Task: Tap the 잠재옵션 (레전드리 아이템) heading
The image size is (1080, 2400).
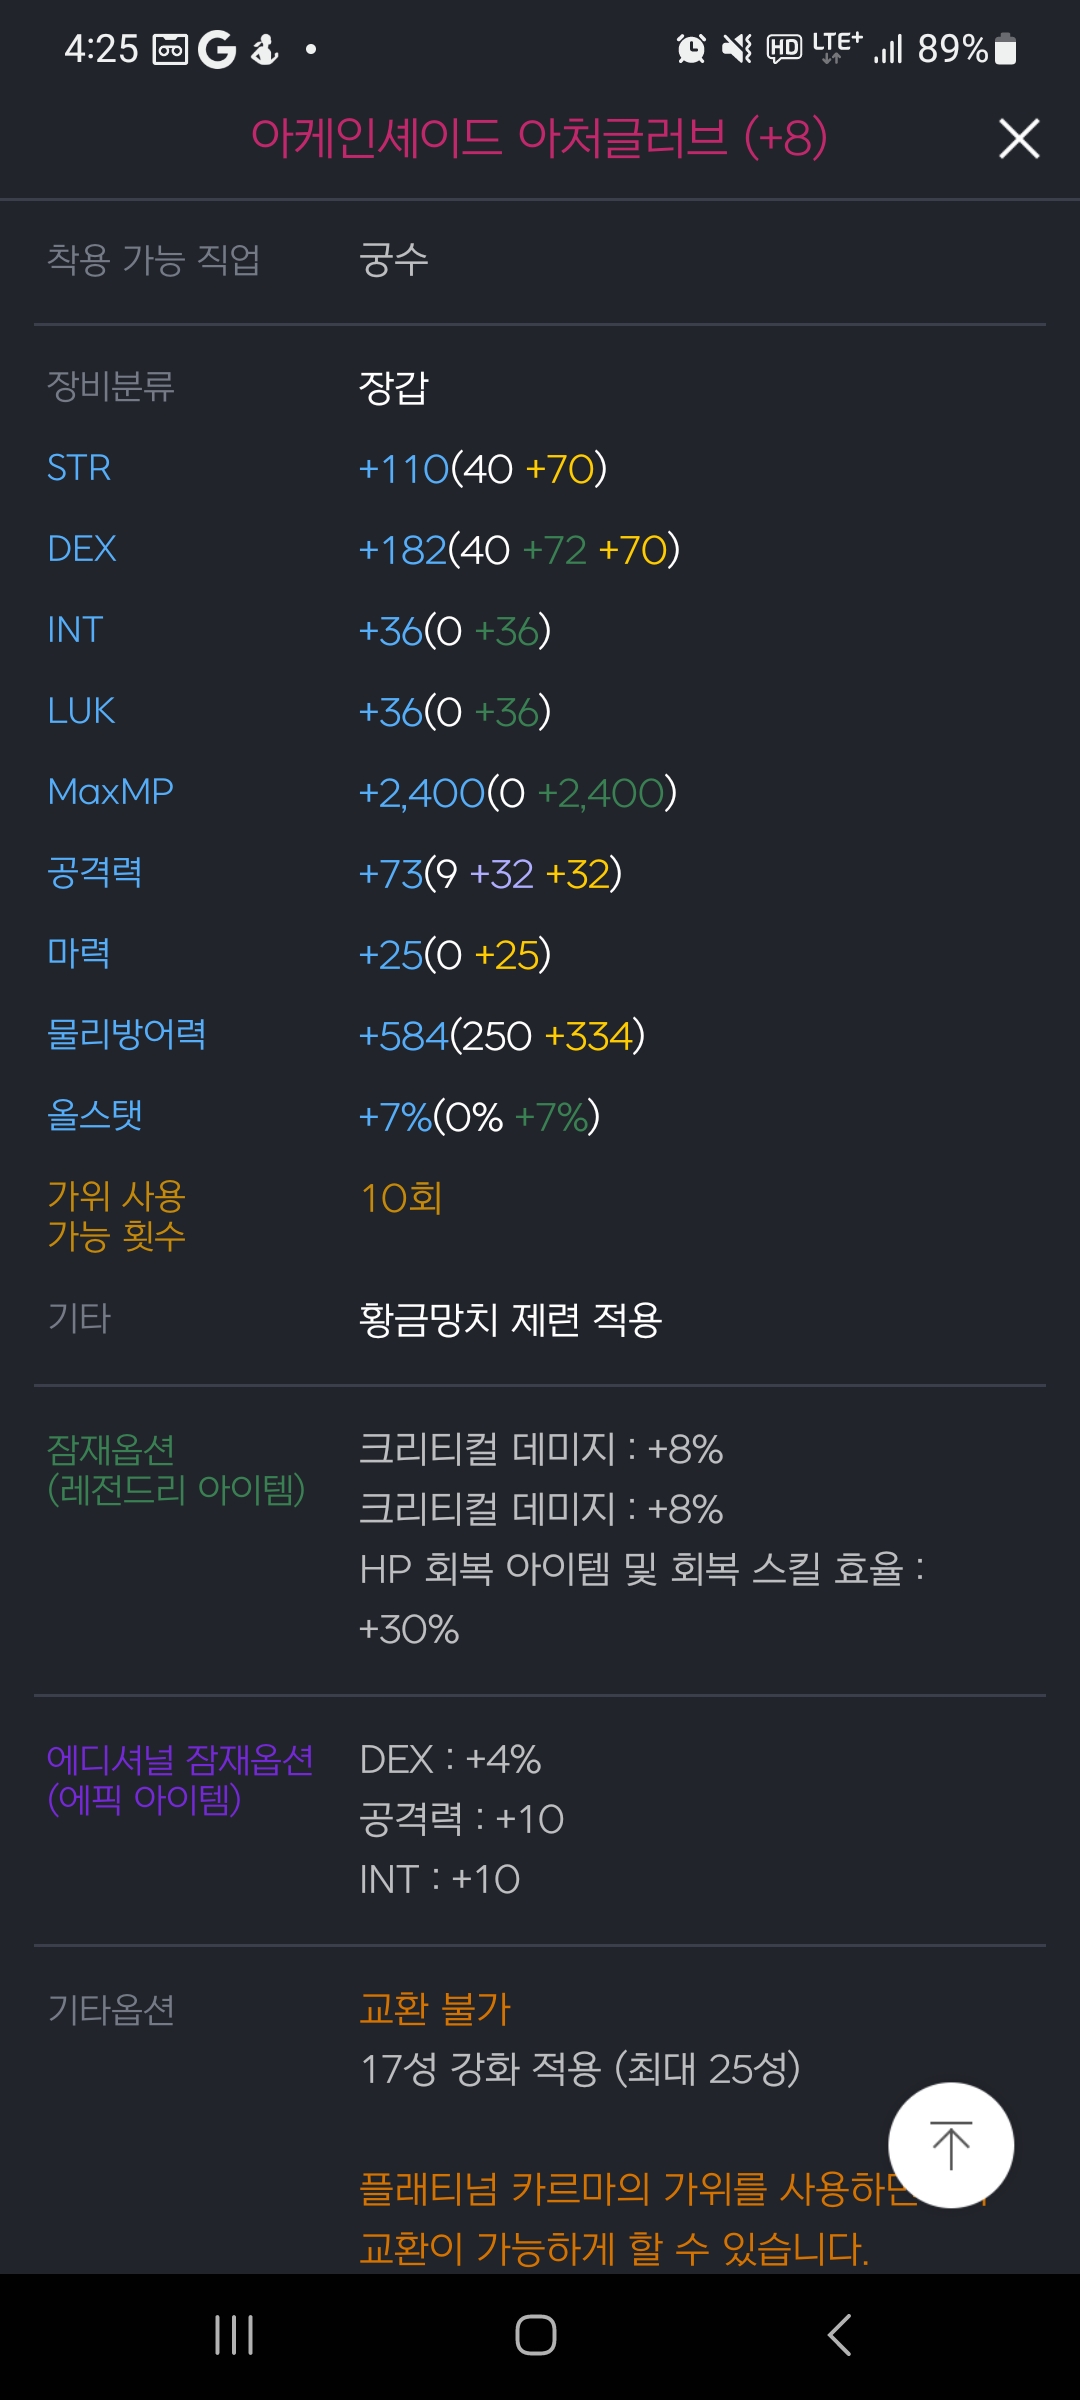Action: [x=176, y=1469]
